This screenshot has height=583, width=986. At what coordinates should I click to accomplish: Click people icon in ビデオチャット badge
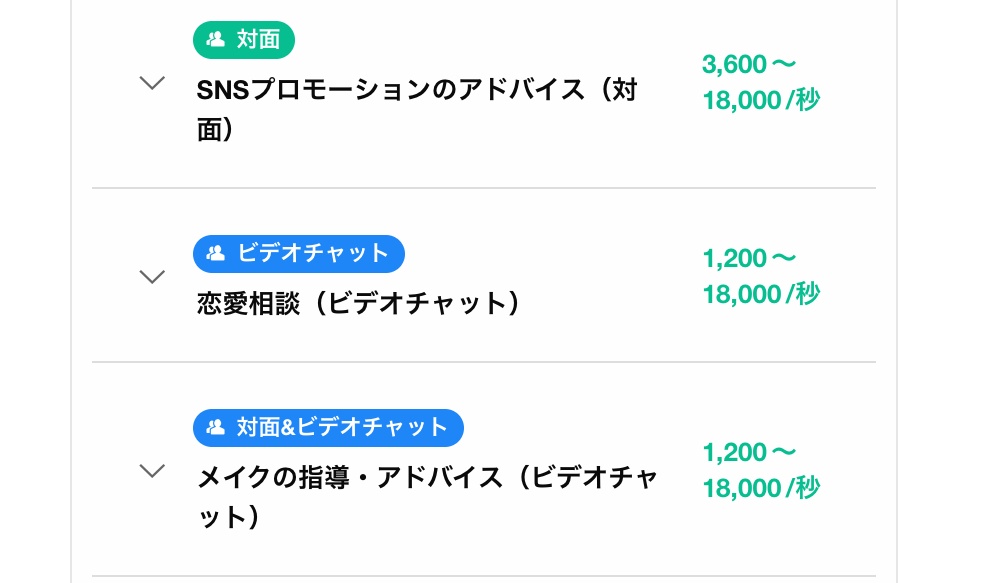coord(216,253)
